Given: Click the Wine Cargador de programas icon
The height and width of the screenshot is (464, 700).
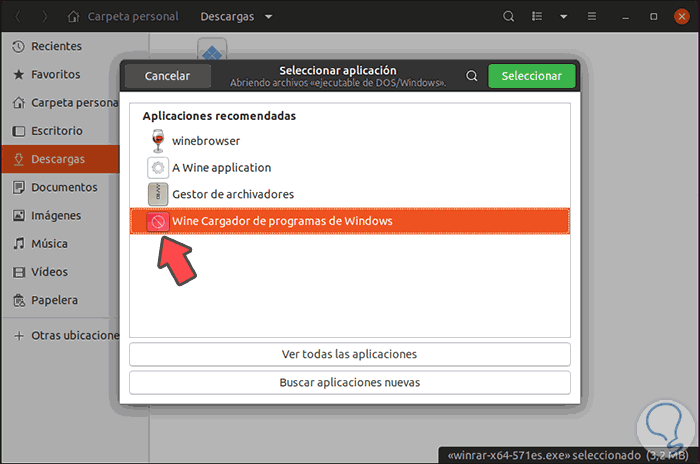Looking at the screenshot, I should click(x=158, y=221).
